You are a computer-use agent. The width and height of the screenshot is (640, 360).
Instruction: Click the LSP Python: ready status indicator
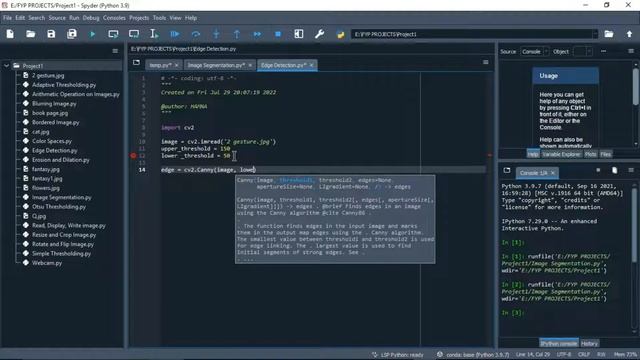398,355
